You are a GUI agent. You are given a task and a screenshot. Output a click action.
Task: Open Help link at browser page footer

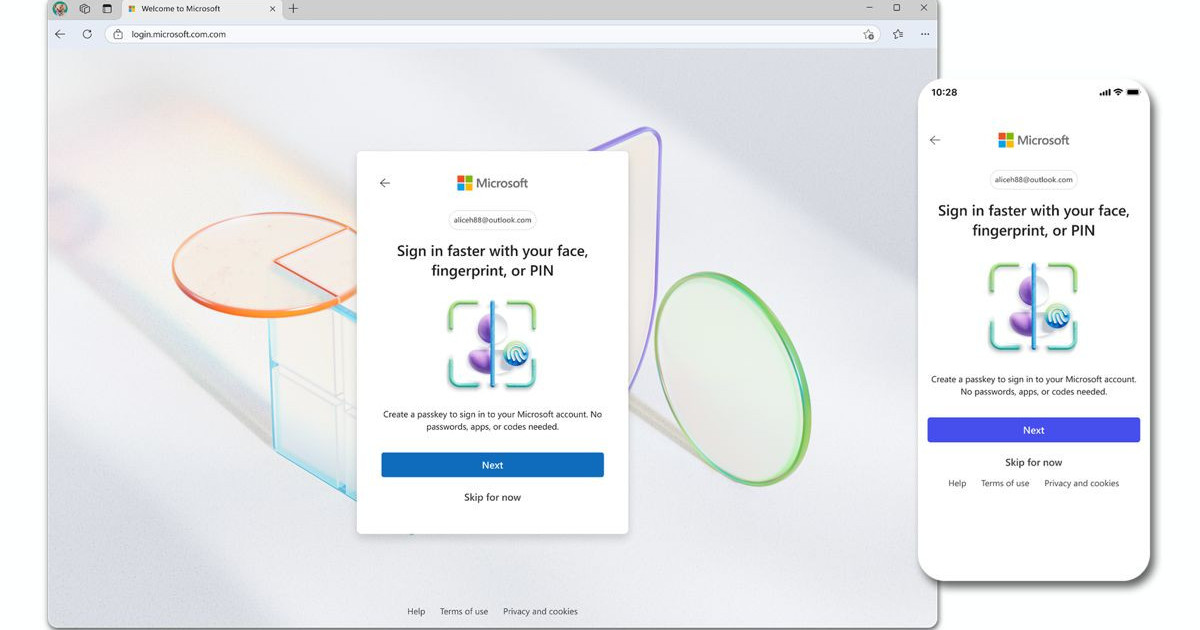tap(416, 611)
